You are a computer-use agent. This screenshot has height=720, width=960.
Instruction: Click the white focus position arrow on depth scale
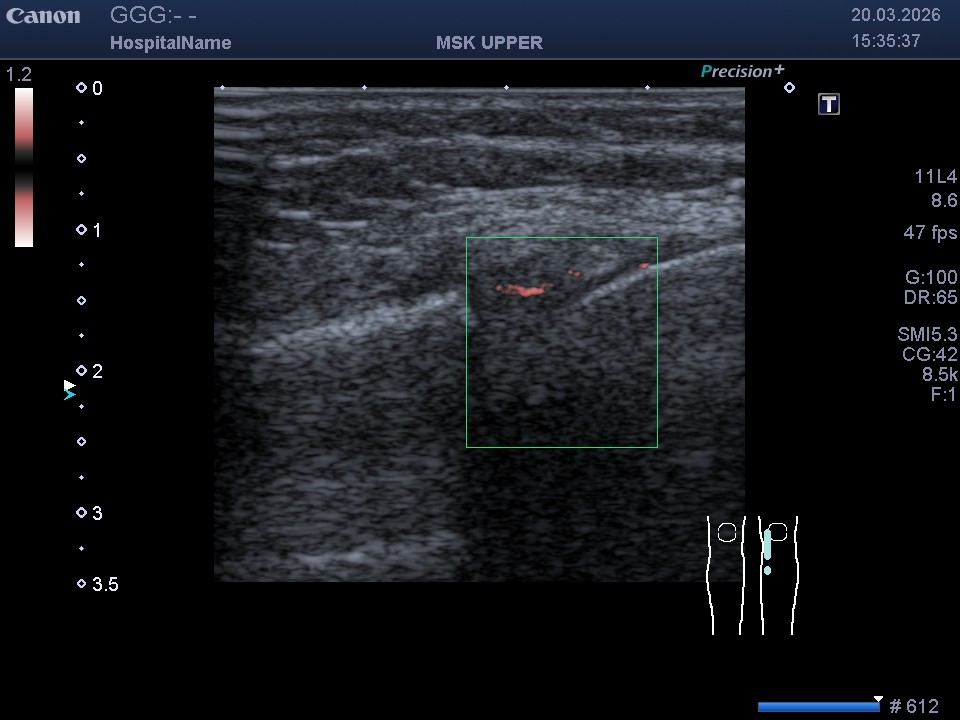(69, 384)
